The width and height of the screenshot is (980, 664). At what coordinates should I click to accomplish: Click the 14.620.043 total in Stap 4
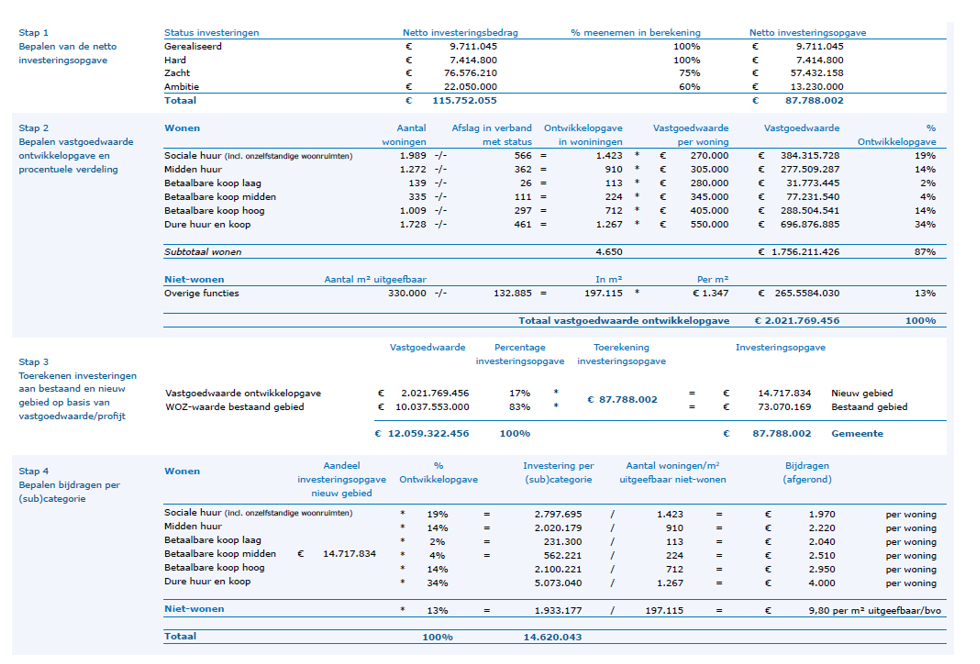coord(552,636)
